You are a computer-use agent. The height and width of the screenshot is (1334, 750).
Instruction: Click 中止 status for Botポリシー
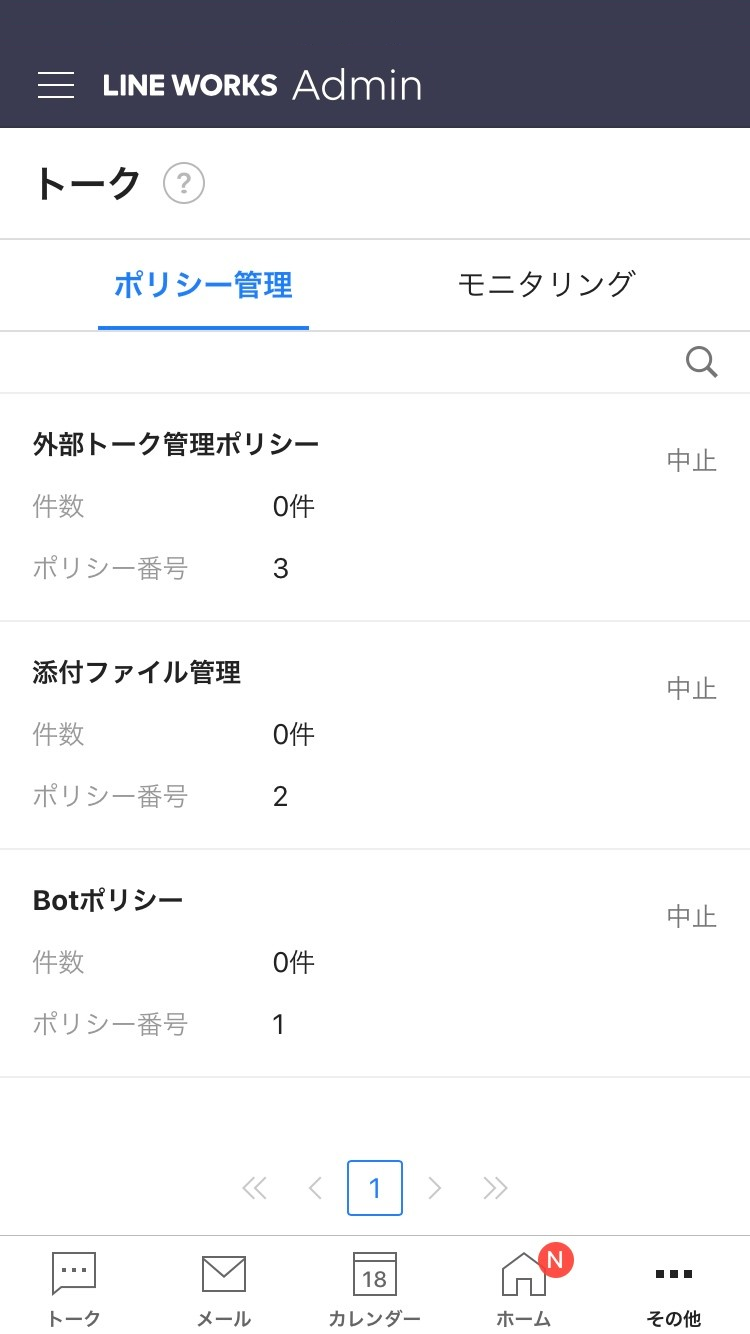(x=692, y=917)
